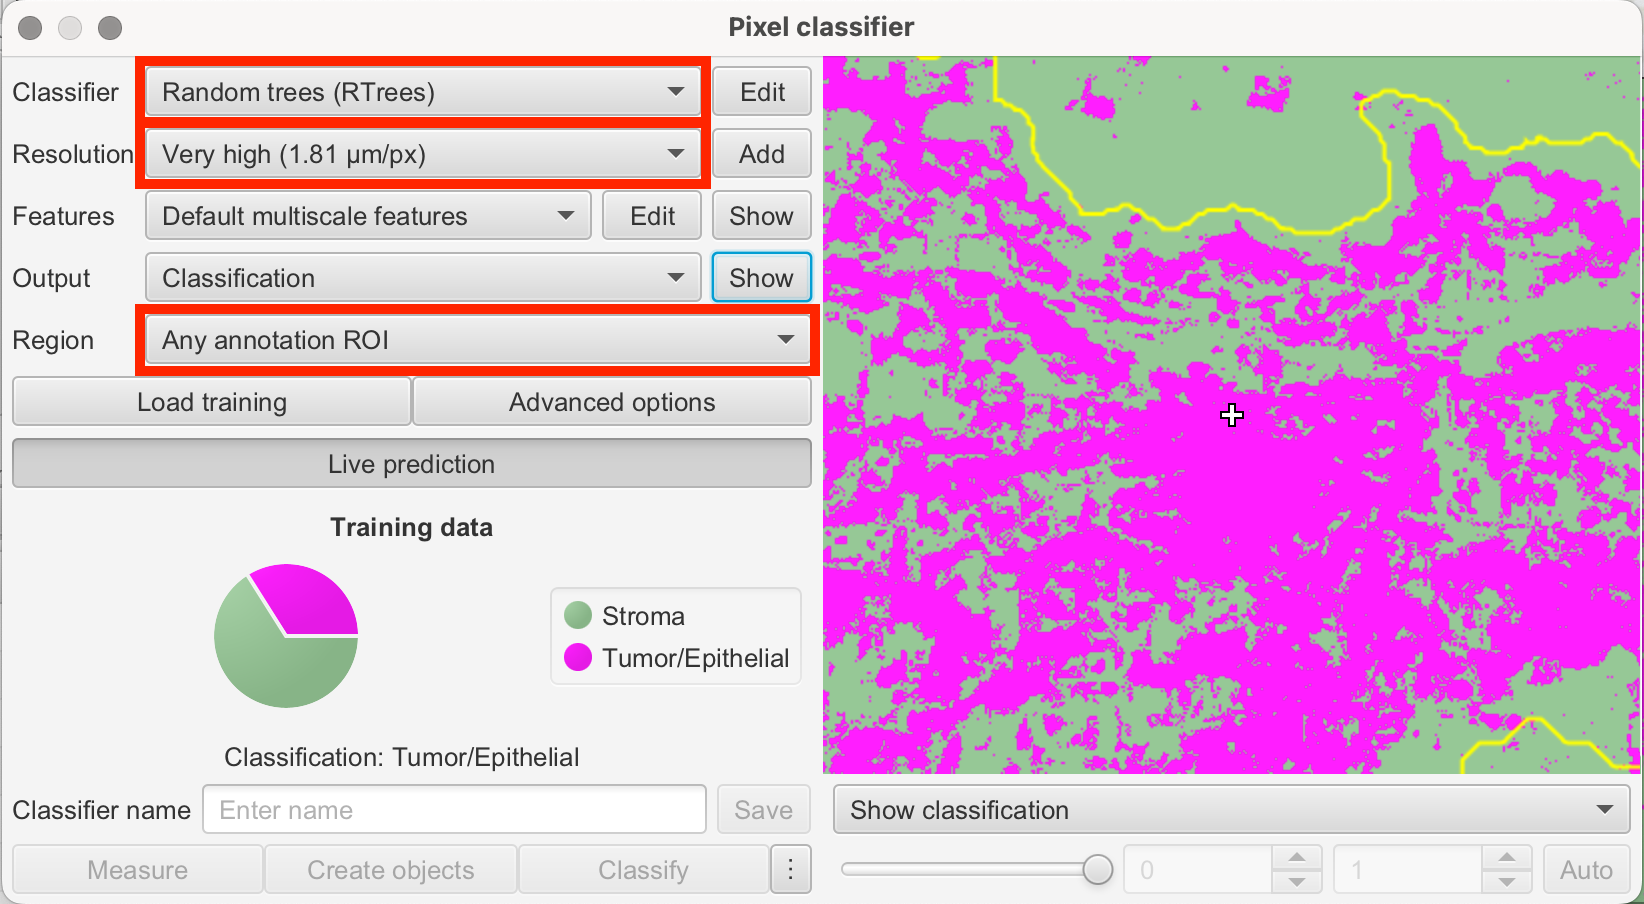Open the Features dropdown menu
Screen dimensions: 1644x904
pos(368,216)
